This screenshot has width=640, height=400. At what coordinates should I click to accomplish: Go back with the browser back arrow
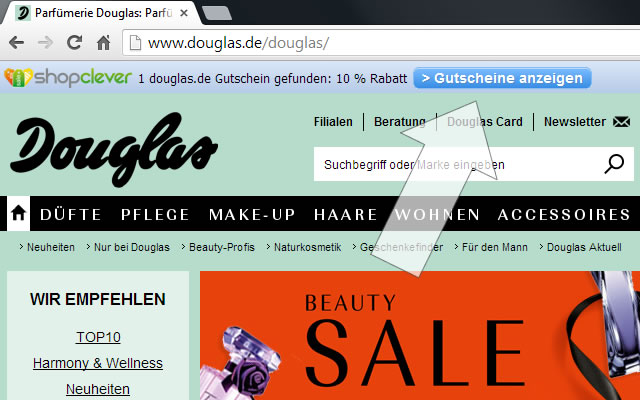(x=16, y=42)
